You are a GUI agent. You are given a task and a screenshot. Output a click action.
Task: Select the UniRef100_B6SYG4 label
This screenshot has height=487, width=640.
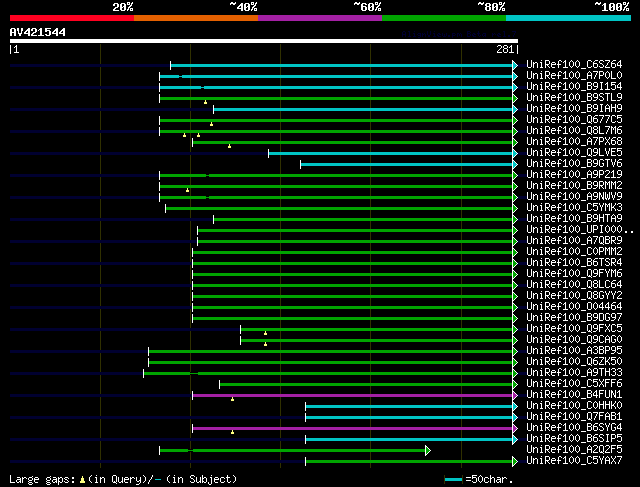[x=574, y=428]
